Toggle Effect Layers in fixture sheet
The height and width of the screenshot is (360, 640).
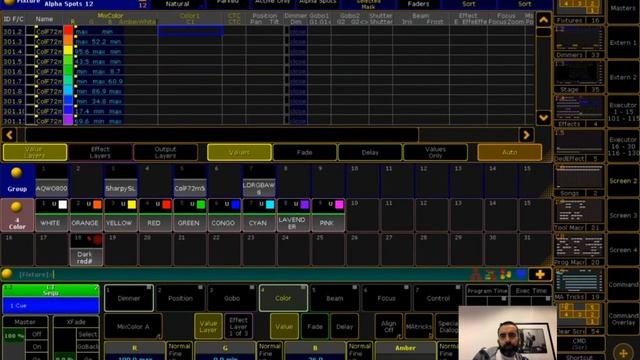100,152
